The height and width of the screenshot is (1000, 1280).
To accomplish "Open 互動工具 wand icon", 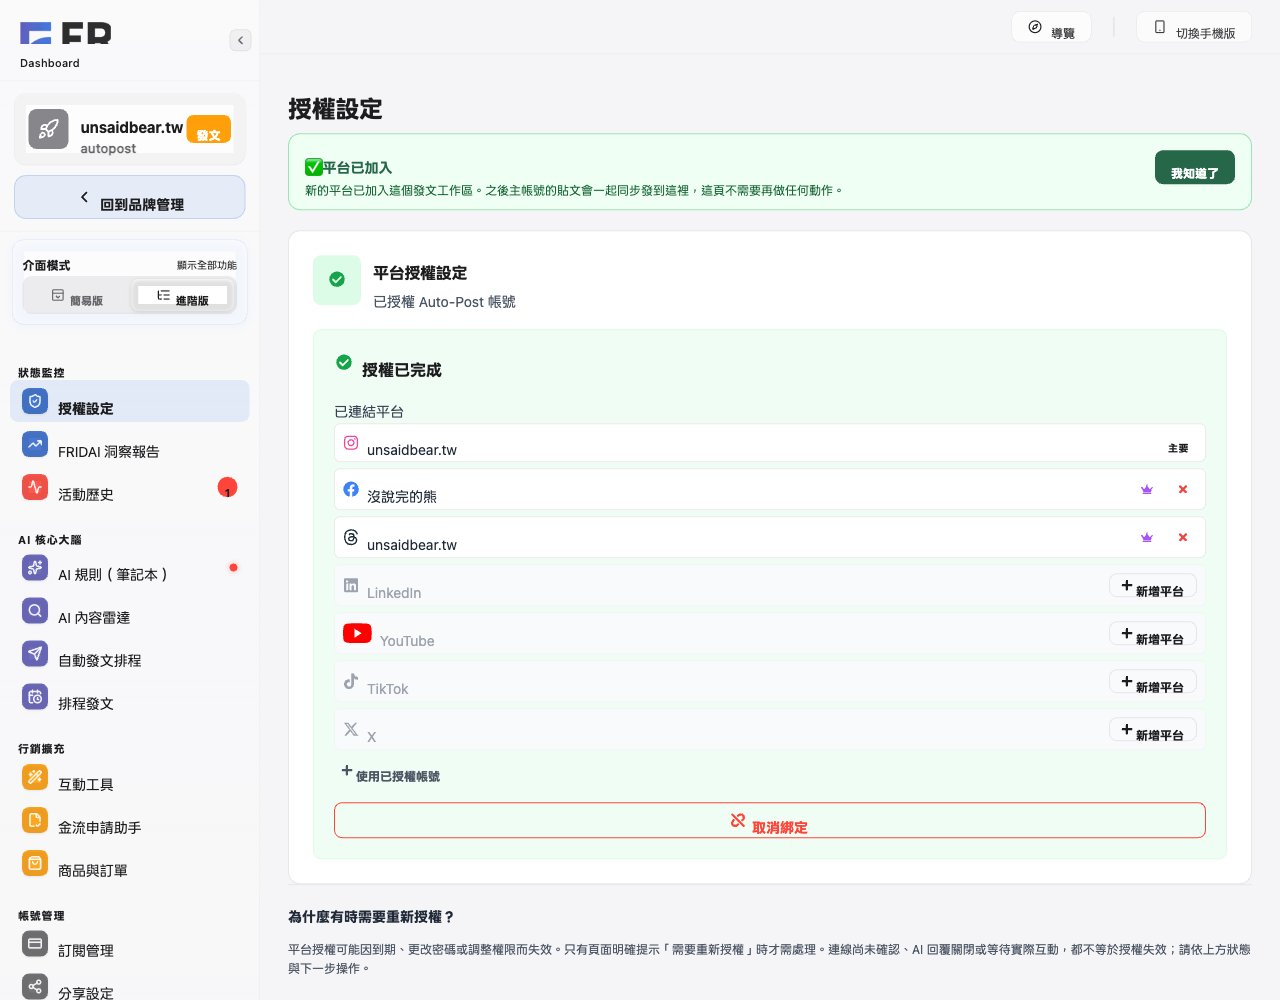I will pos(35,777).
